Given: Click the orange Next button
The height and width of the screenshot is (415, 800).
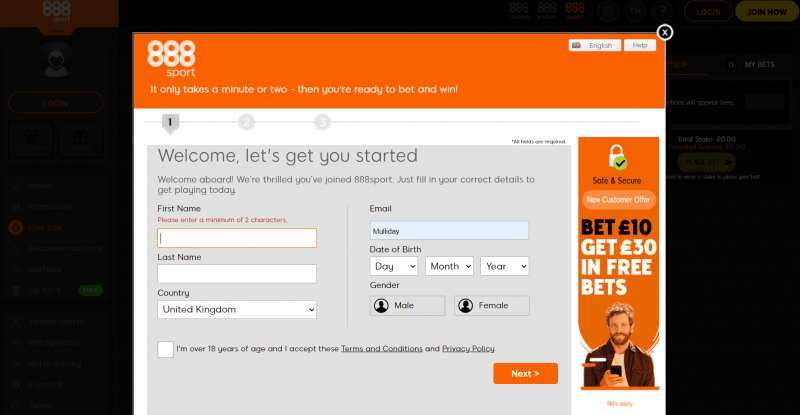Looking at the screenshot, I should [x=526, y=374].
